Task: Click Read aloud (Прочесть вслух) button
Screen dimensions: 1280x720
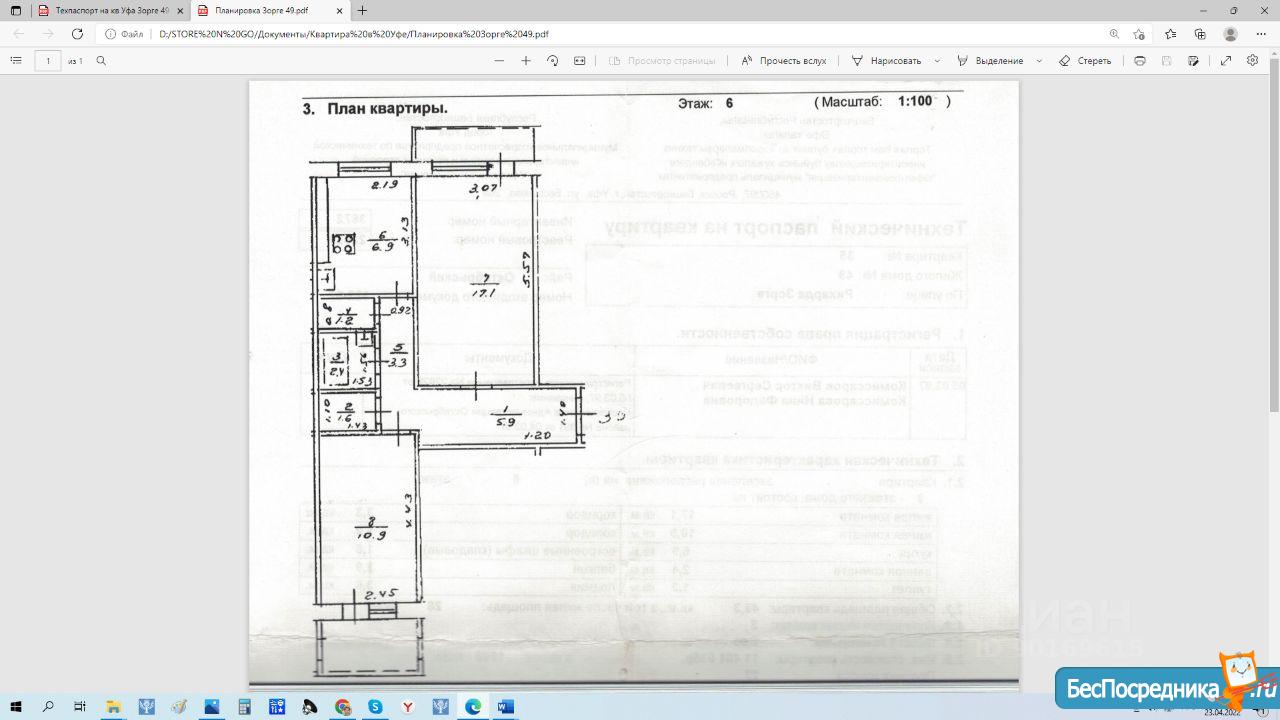Action: pos(783,60)
